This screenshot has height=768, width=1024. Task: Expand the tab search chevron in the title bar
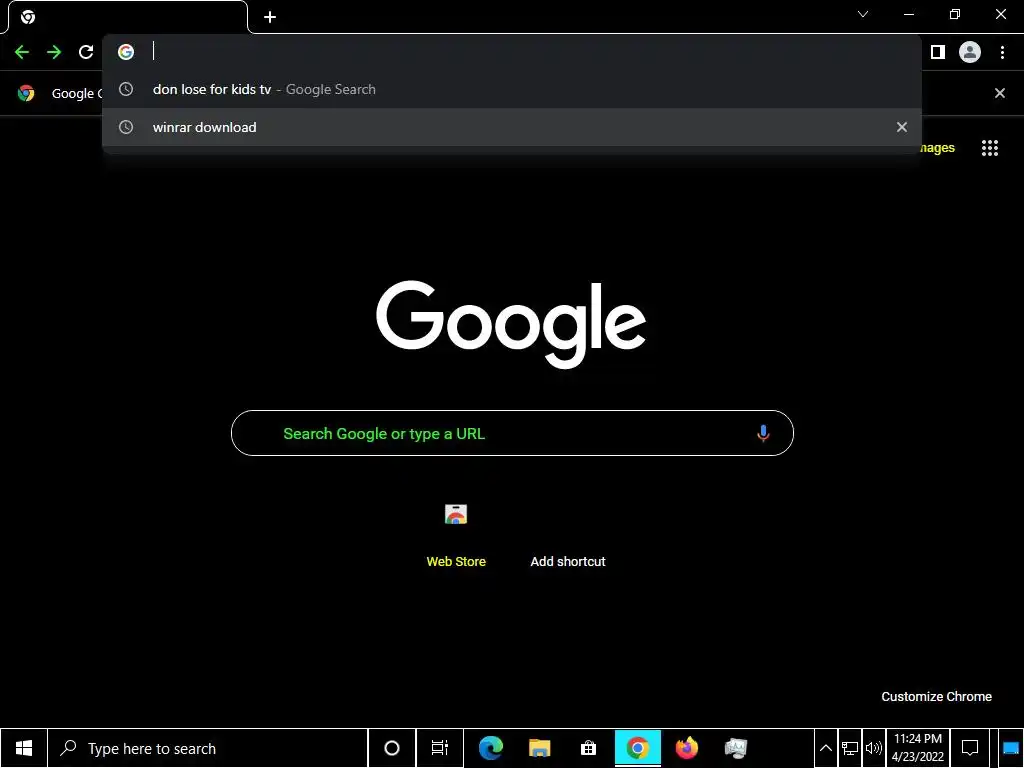click(863, 14)
